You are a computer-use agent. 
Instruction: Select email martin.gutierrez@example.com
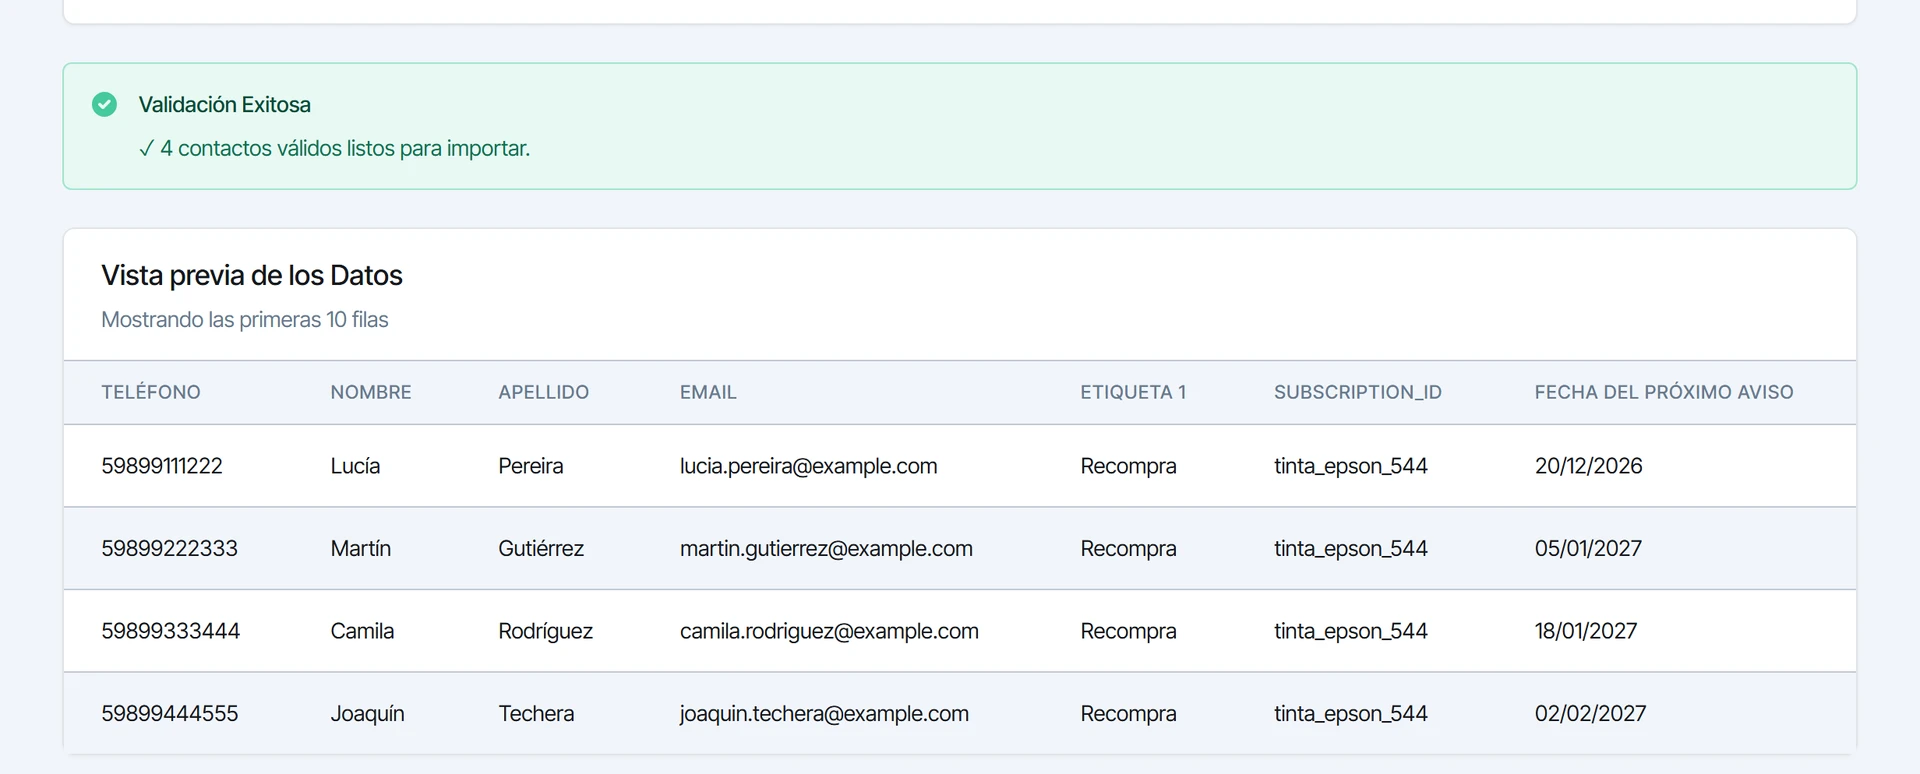[826, 549]
